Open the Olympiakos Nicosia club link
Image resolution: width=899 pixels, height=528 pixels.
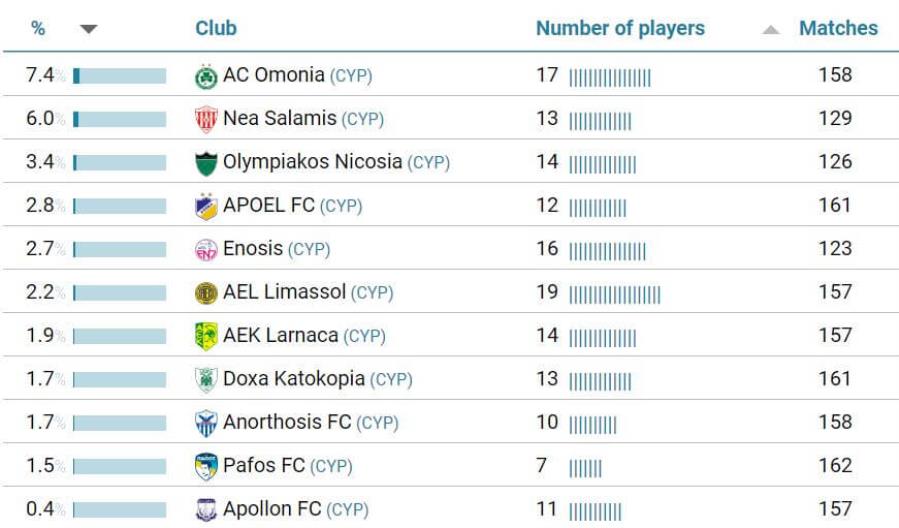point(312,162)
